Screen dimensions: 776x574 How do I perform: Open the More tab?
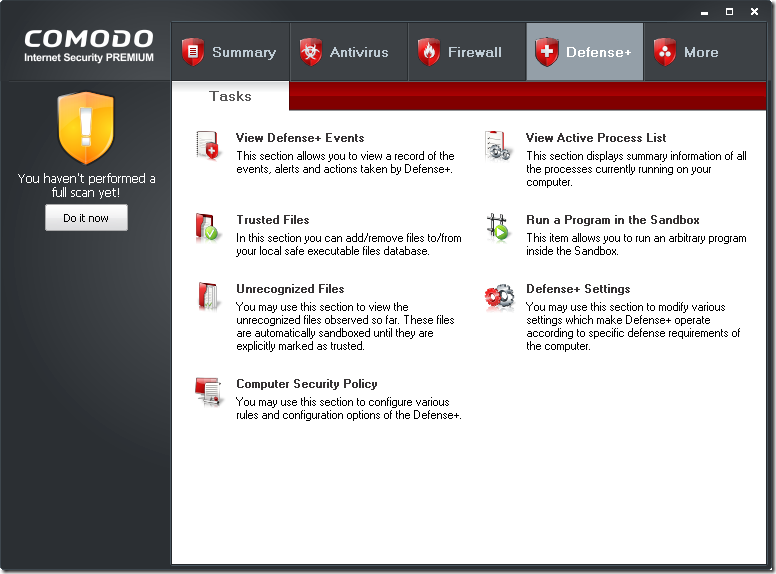click(704, 51)
